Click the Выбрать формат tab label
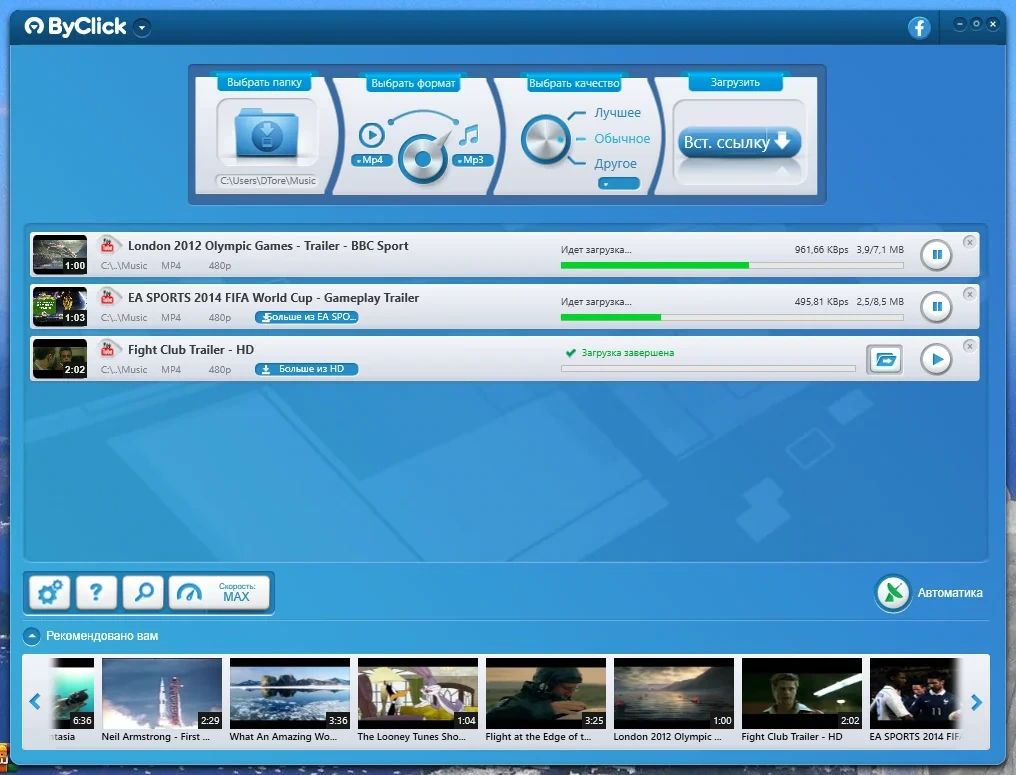The width and height of the screenshot is (1016, 775). point(413,83)
